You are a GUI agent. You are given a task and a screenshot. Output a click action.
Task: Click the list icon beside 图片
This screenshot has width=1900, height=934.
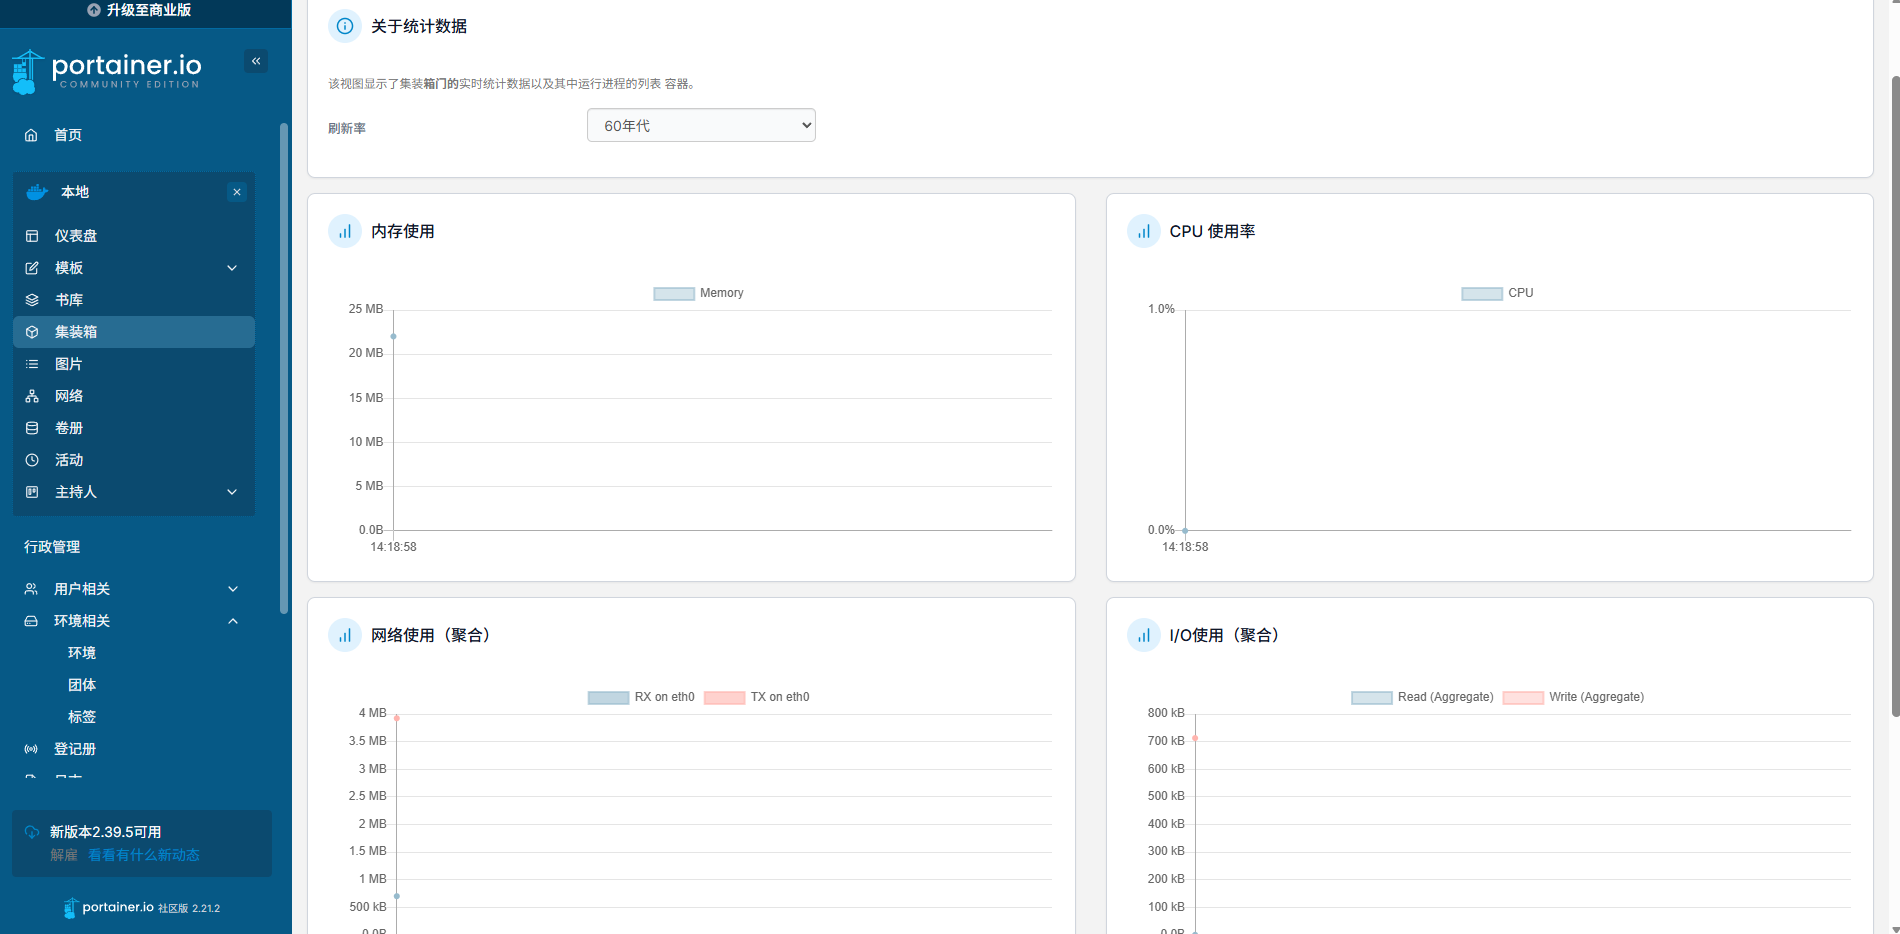coord(32,364)
